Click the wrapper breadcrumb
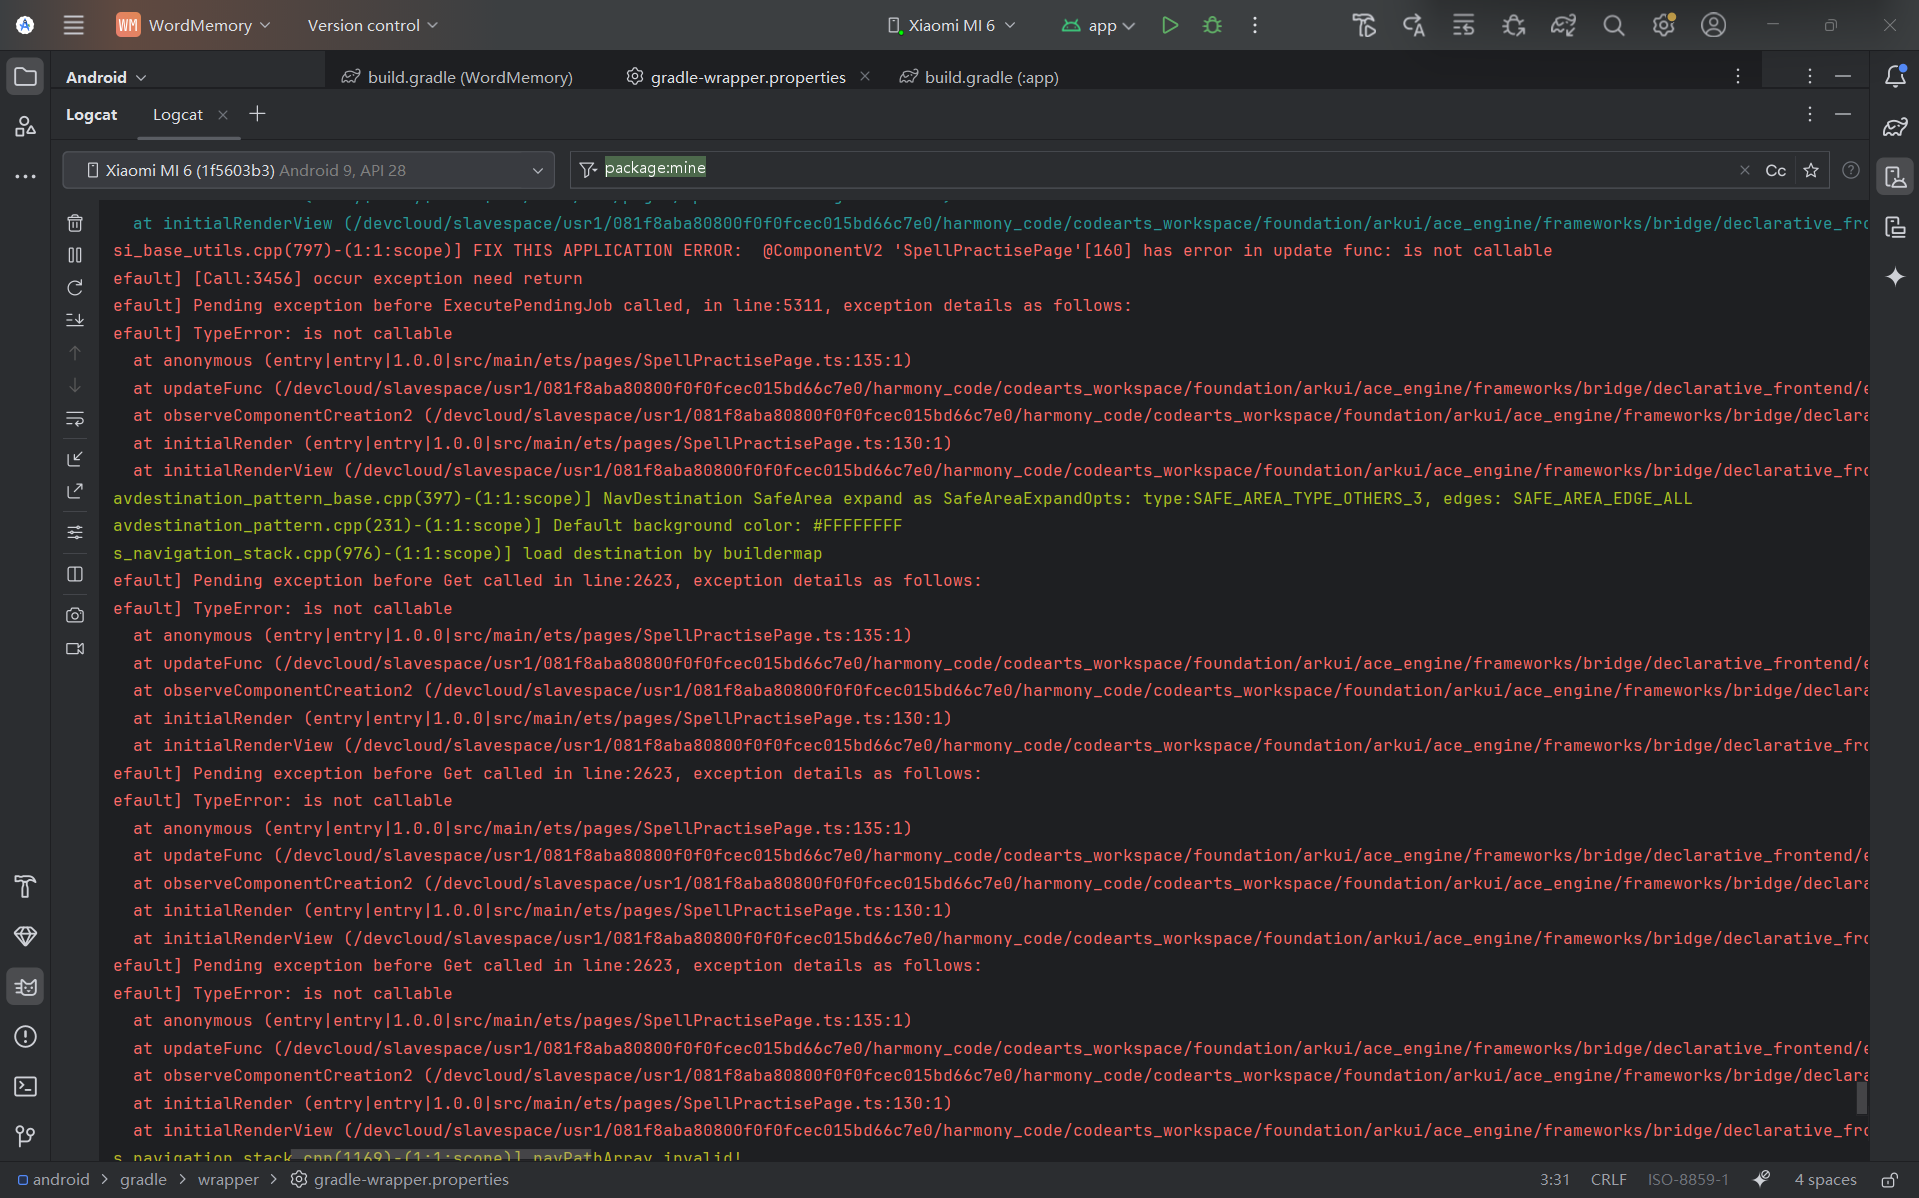The height and width of the screenshot is (1198, 1919). click(x=228, y=1179)
